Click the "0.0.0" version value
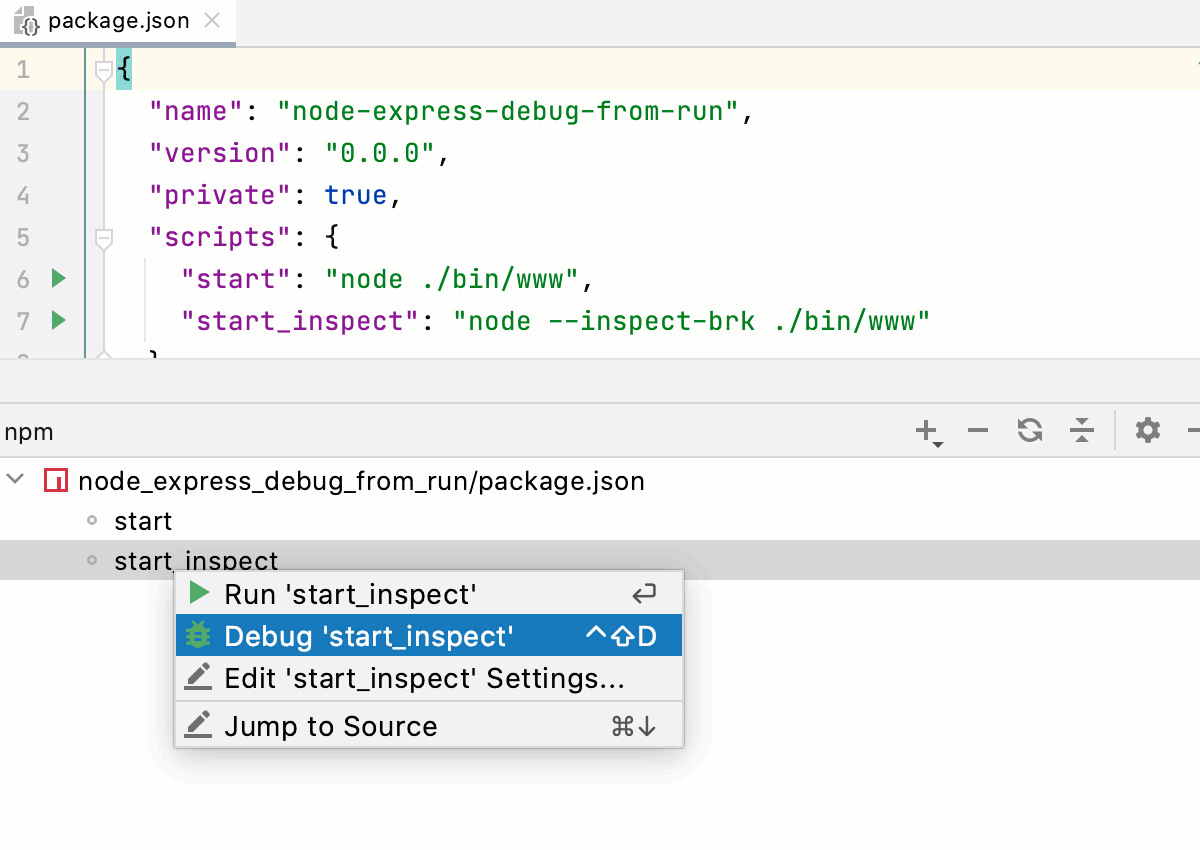 pos(380,153)
